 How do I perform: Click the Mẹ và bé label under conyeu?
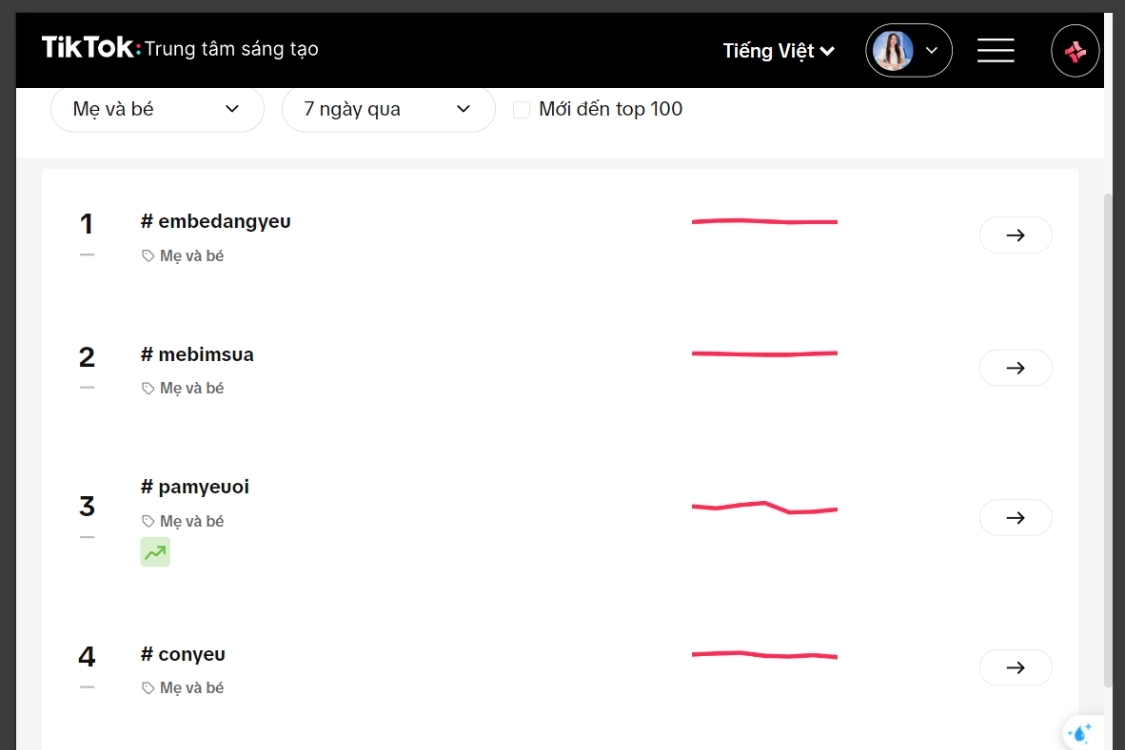click(x=192, y=688)
